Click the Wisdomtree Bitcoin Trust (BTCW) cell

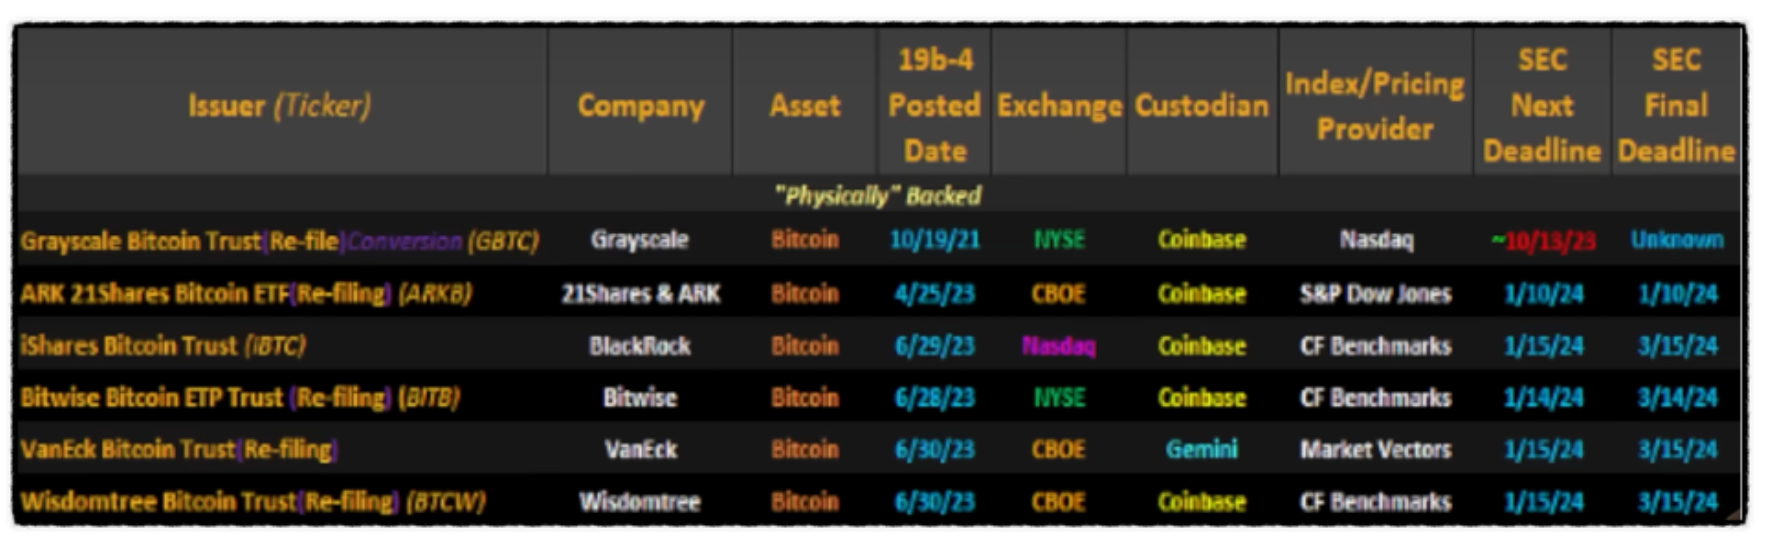253,502
